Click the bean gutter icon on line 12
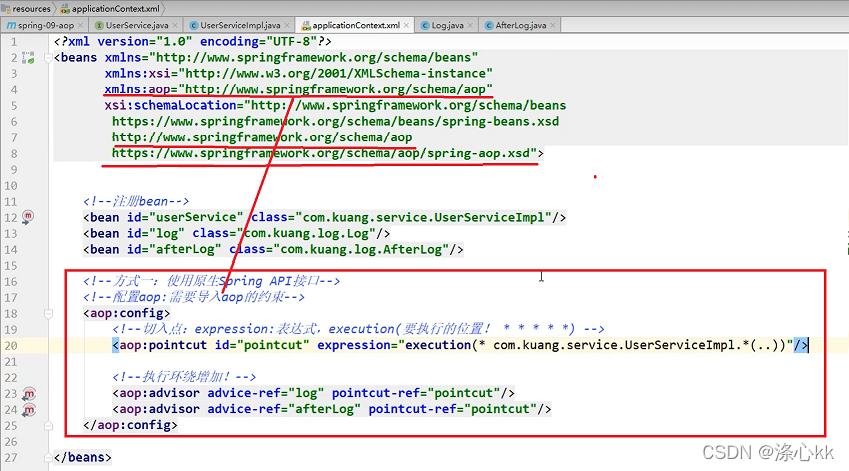The height and width of the screenshot is (471, 849). click(x=28, y=217)
